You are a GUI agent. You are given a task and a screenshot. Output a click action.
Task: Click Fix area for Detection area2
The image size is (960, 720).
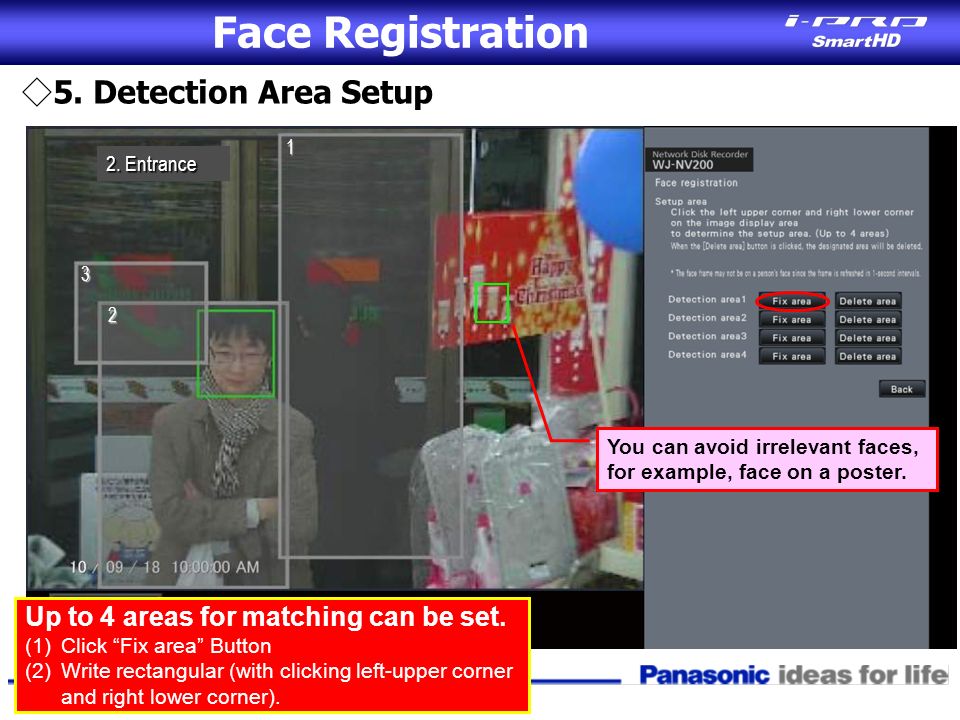(792, 320)
